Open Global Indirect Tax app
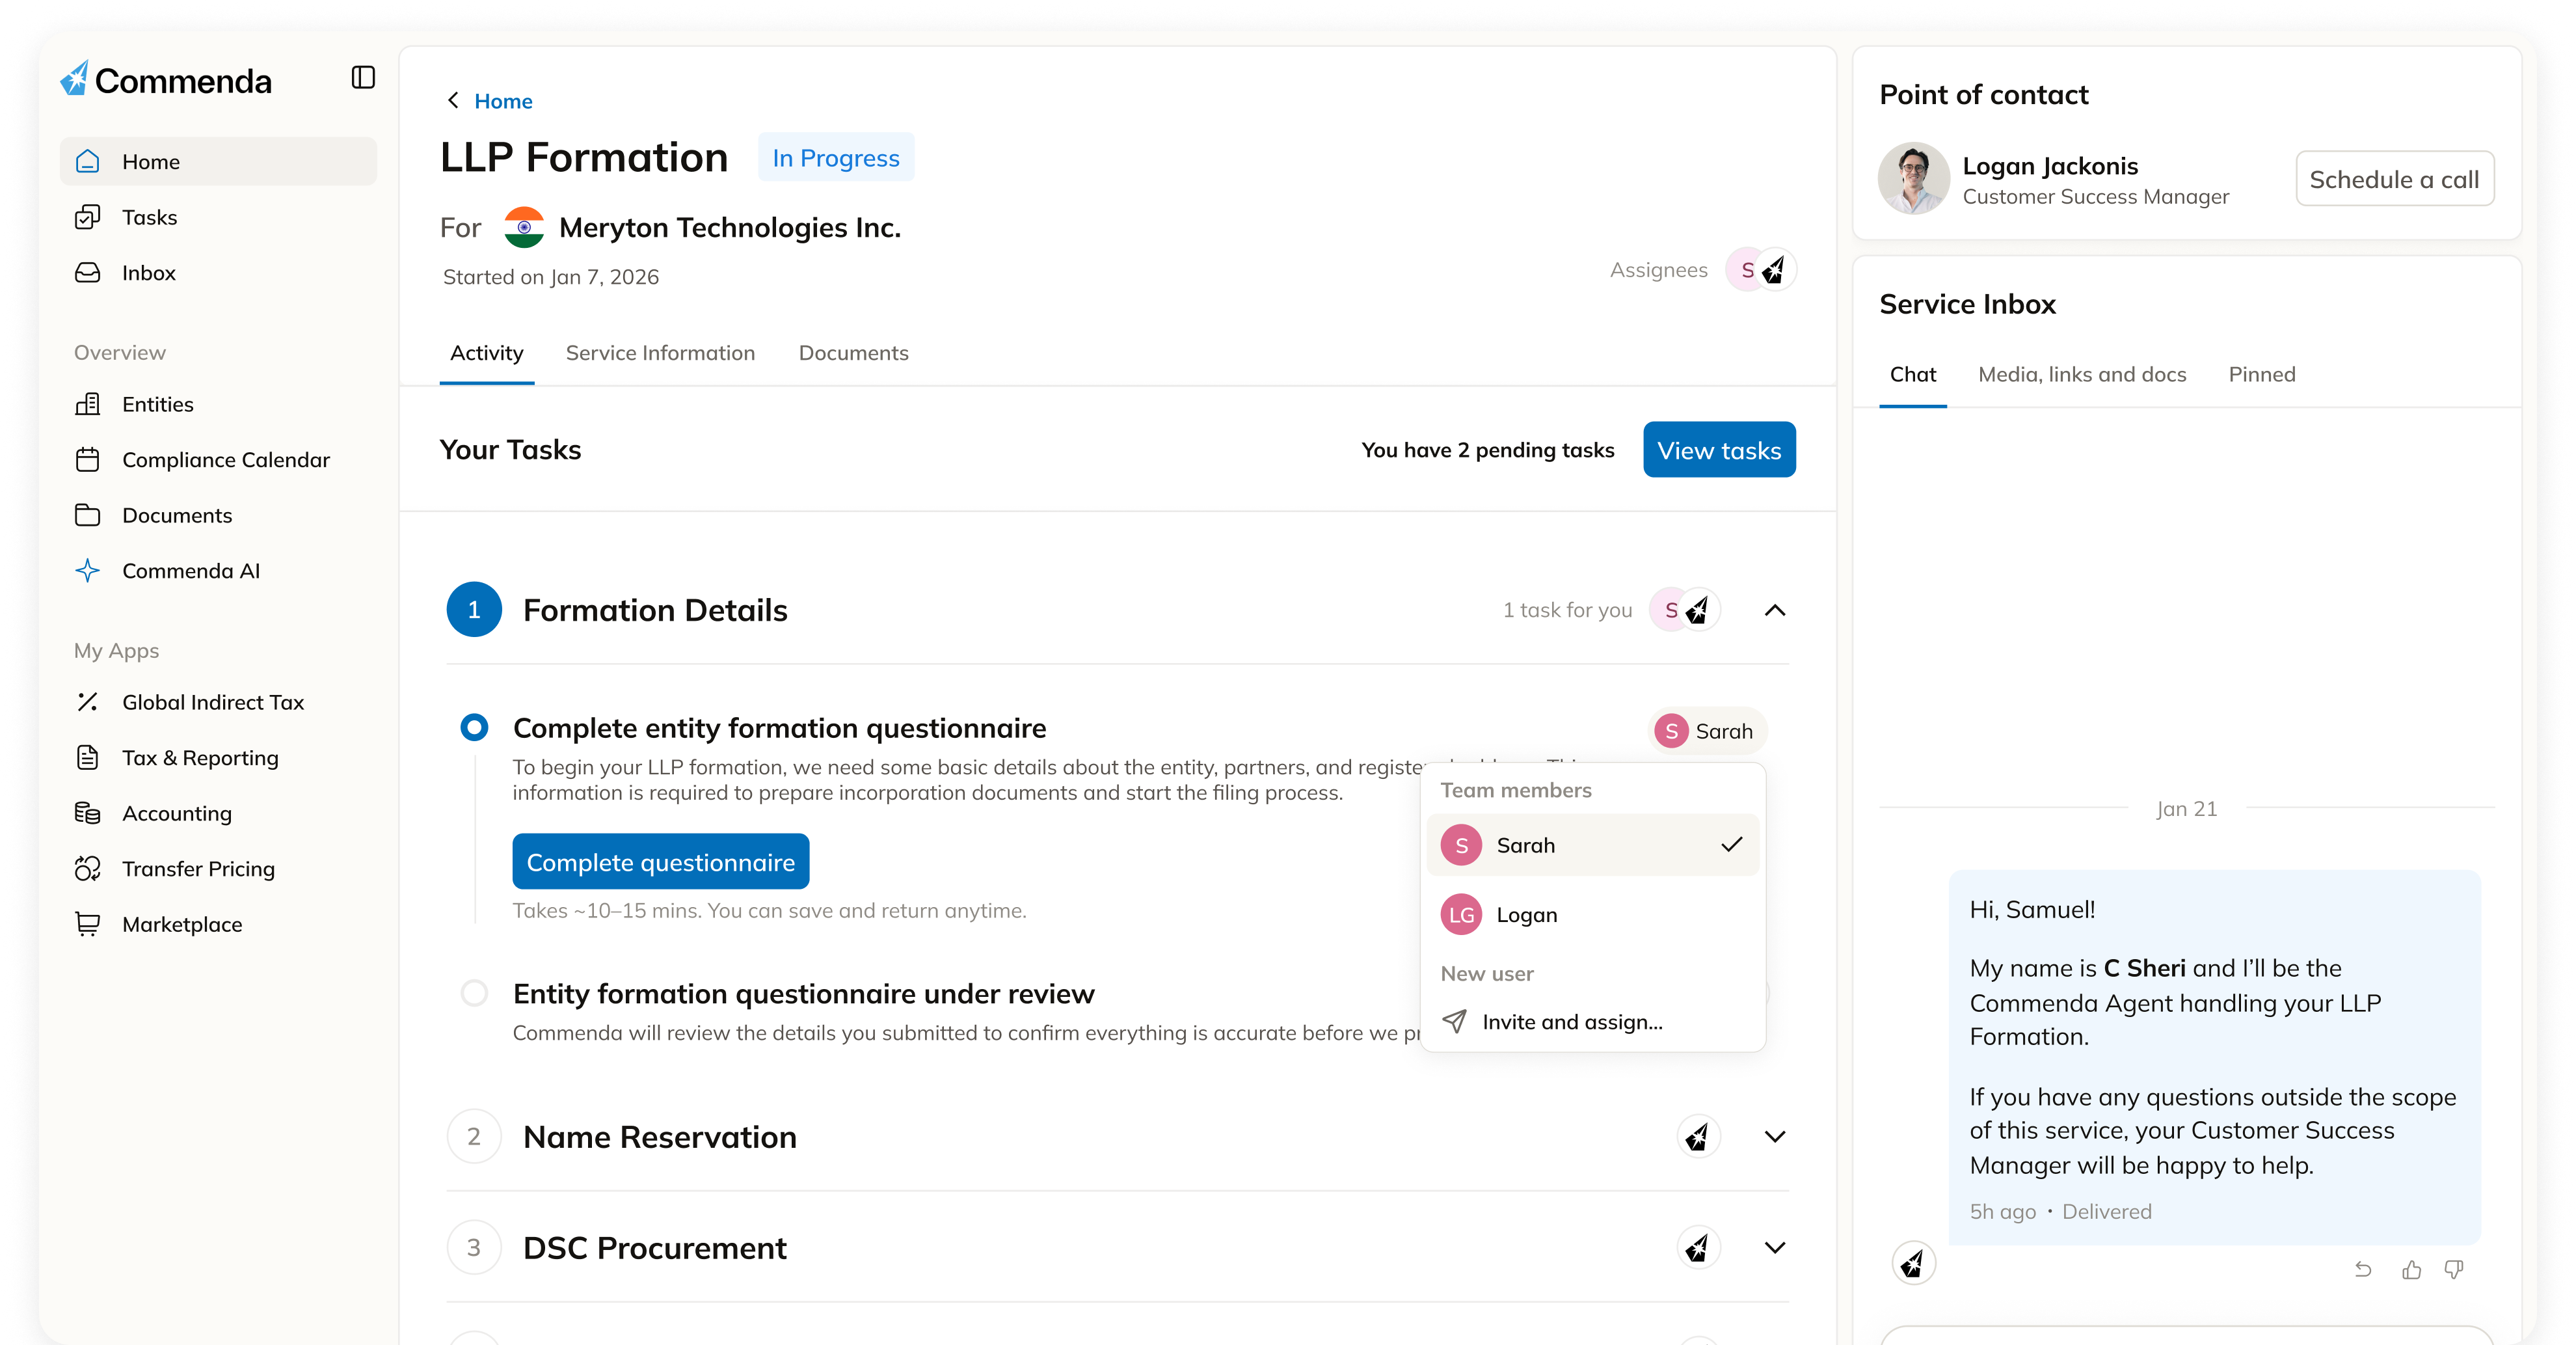Screen dimensions: 2576x1345 pyautogui.click(x=218, y=702)
